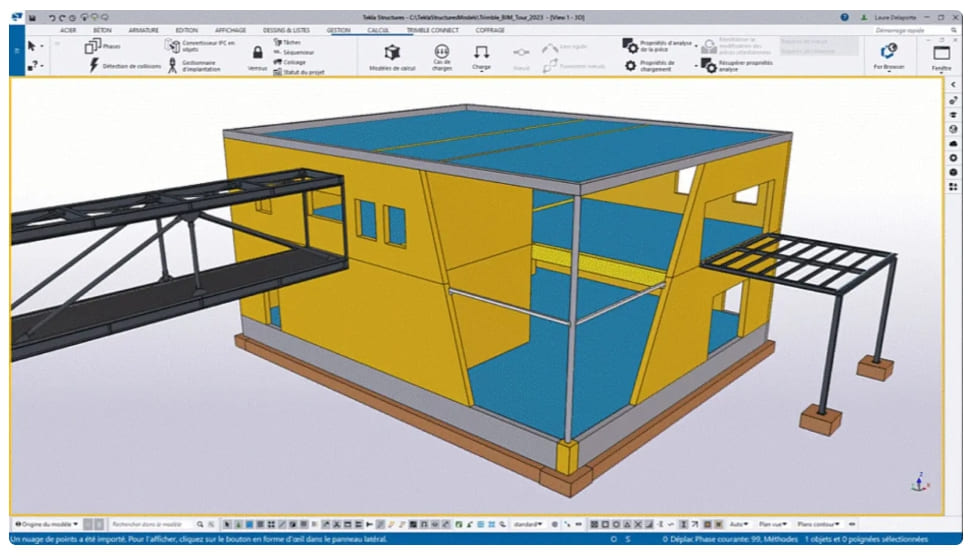Click user name Laure Delaporte
This screenshot has height=556, width=977.
pyautogui.click(x=895, y=17)
